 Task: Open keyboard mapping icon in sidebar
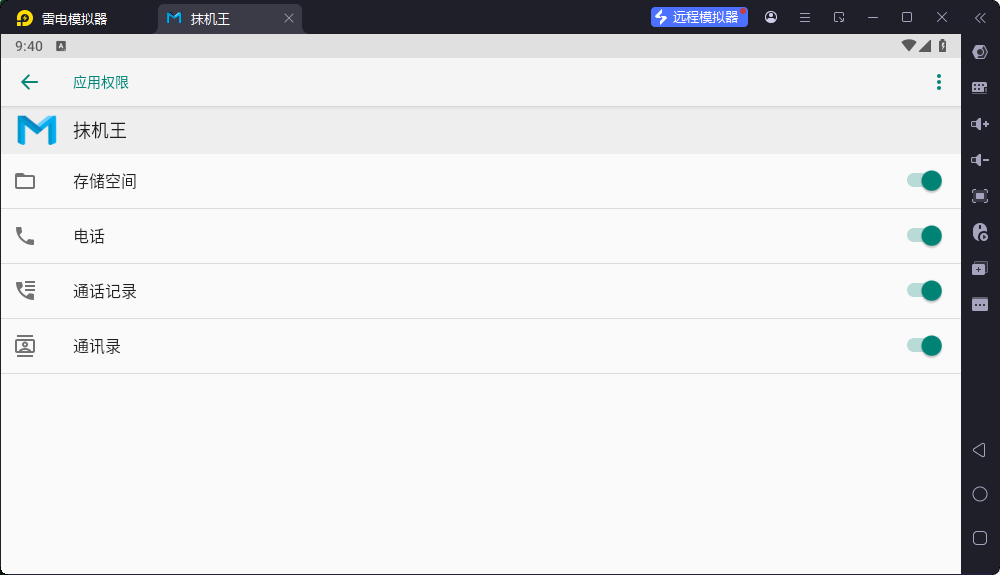point(980,88)
